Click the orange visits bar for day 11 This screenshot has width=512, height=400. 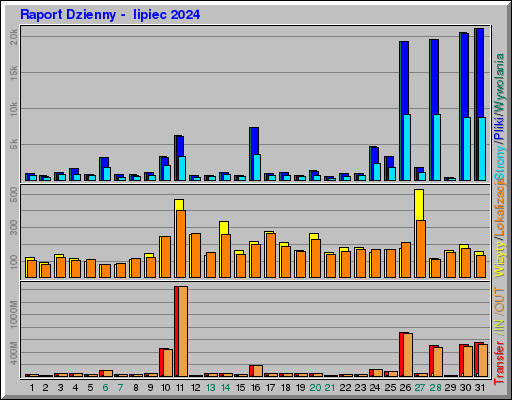pos(181,244)
